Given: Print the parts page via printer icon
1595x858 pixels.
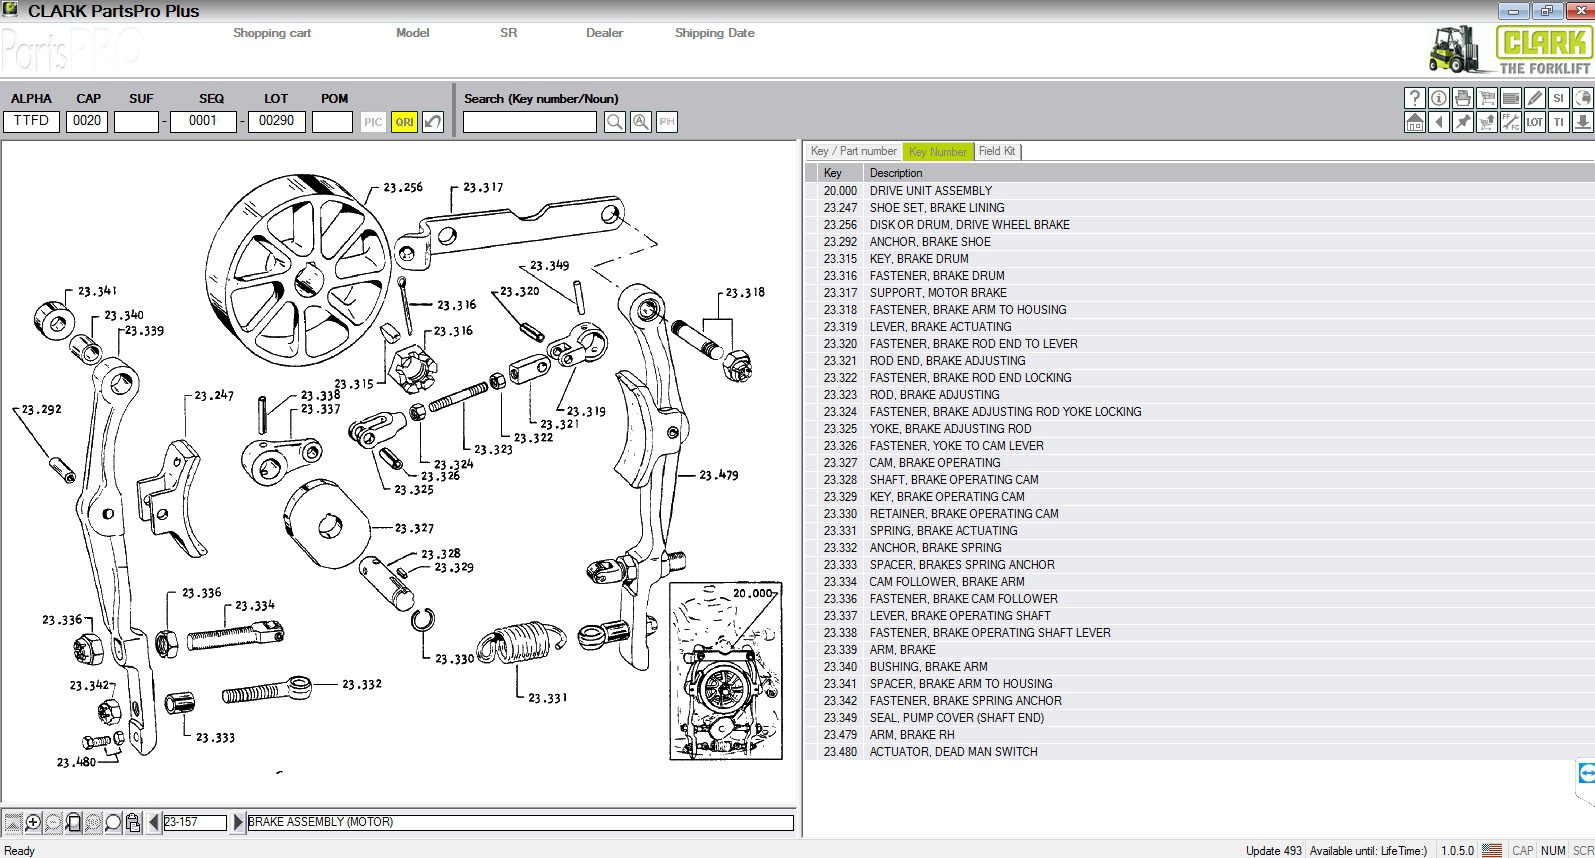Looking at the screenshot, I should (1462, 98).
